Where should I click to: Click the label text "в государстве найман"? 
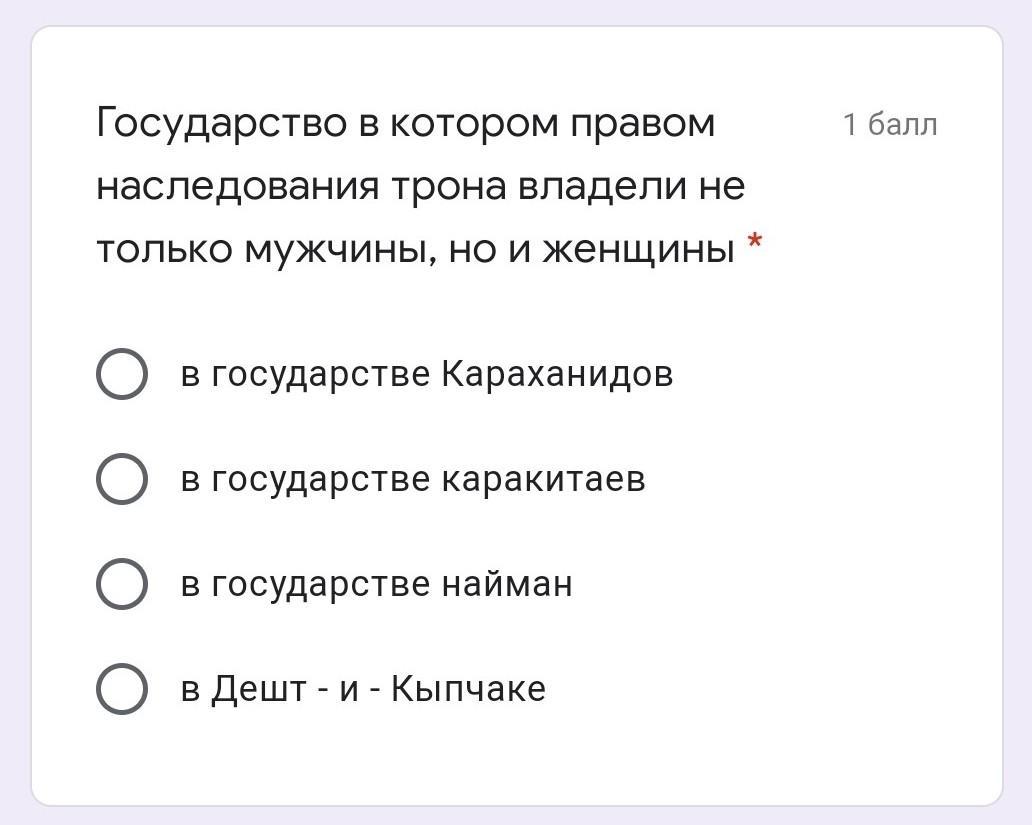[376, 584]
